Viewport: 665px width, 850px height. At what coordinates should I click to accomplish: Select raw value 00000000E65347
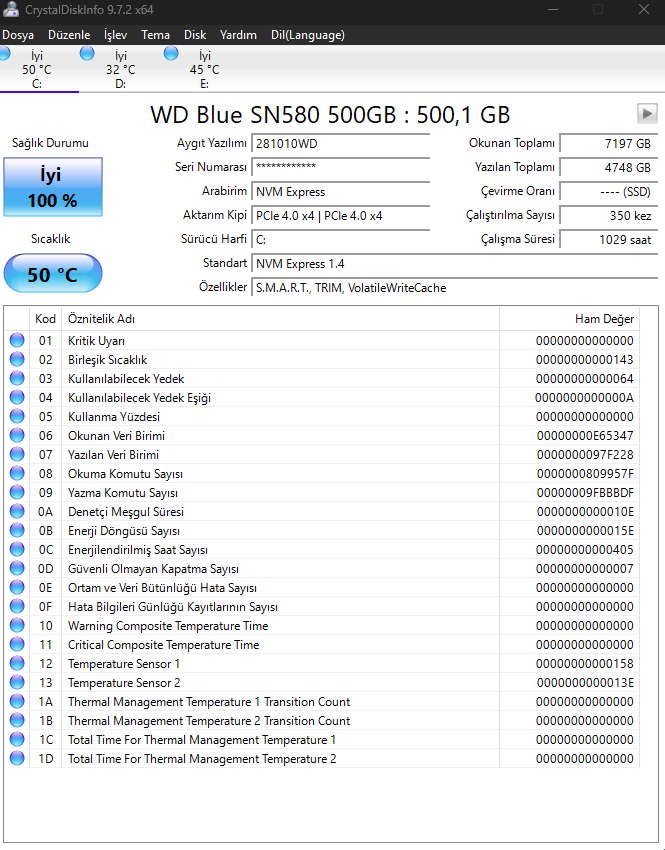[x=585, y=436]
